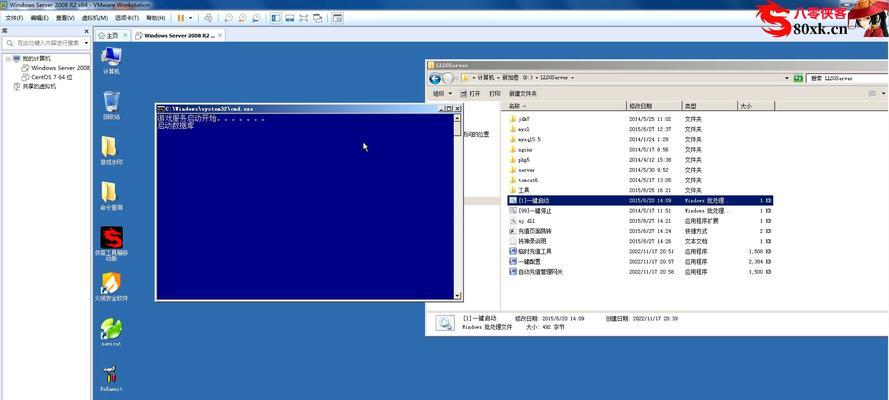
Task: Click the library search input field
Action: coord(44,43)
